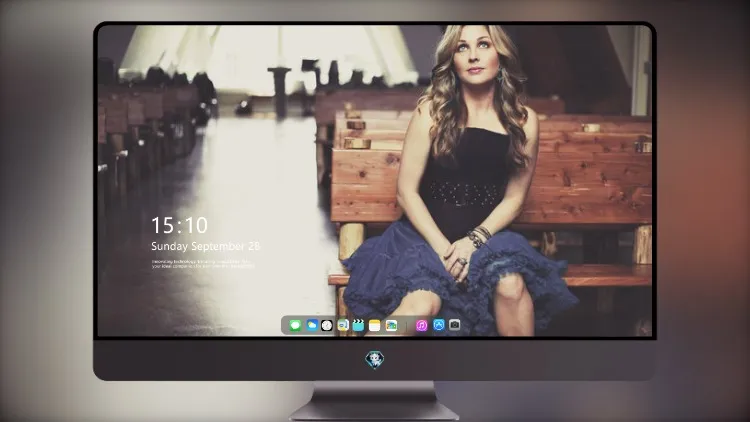Image resolution: width=750 pixels, height=422 pixels.
Task: Open the Camera app in the dock
Action: coord(454,325)
